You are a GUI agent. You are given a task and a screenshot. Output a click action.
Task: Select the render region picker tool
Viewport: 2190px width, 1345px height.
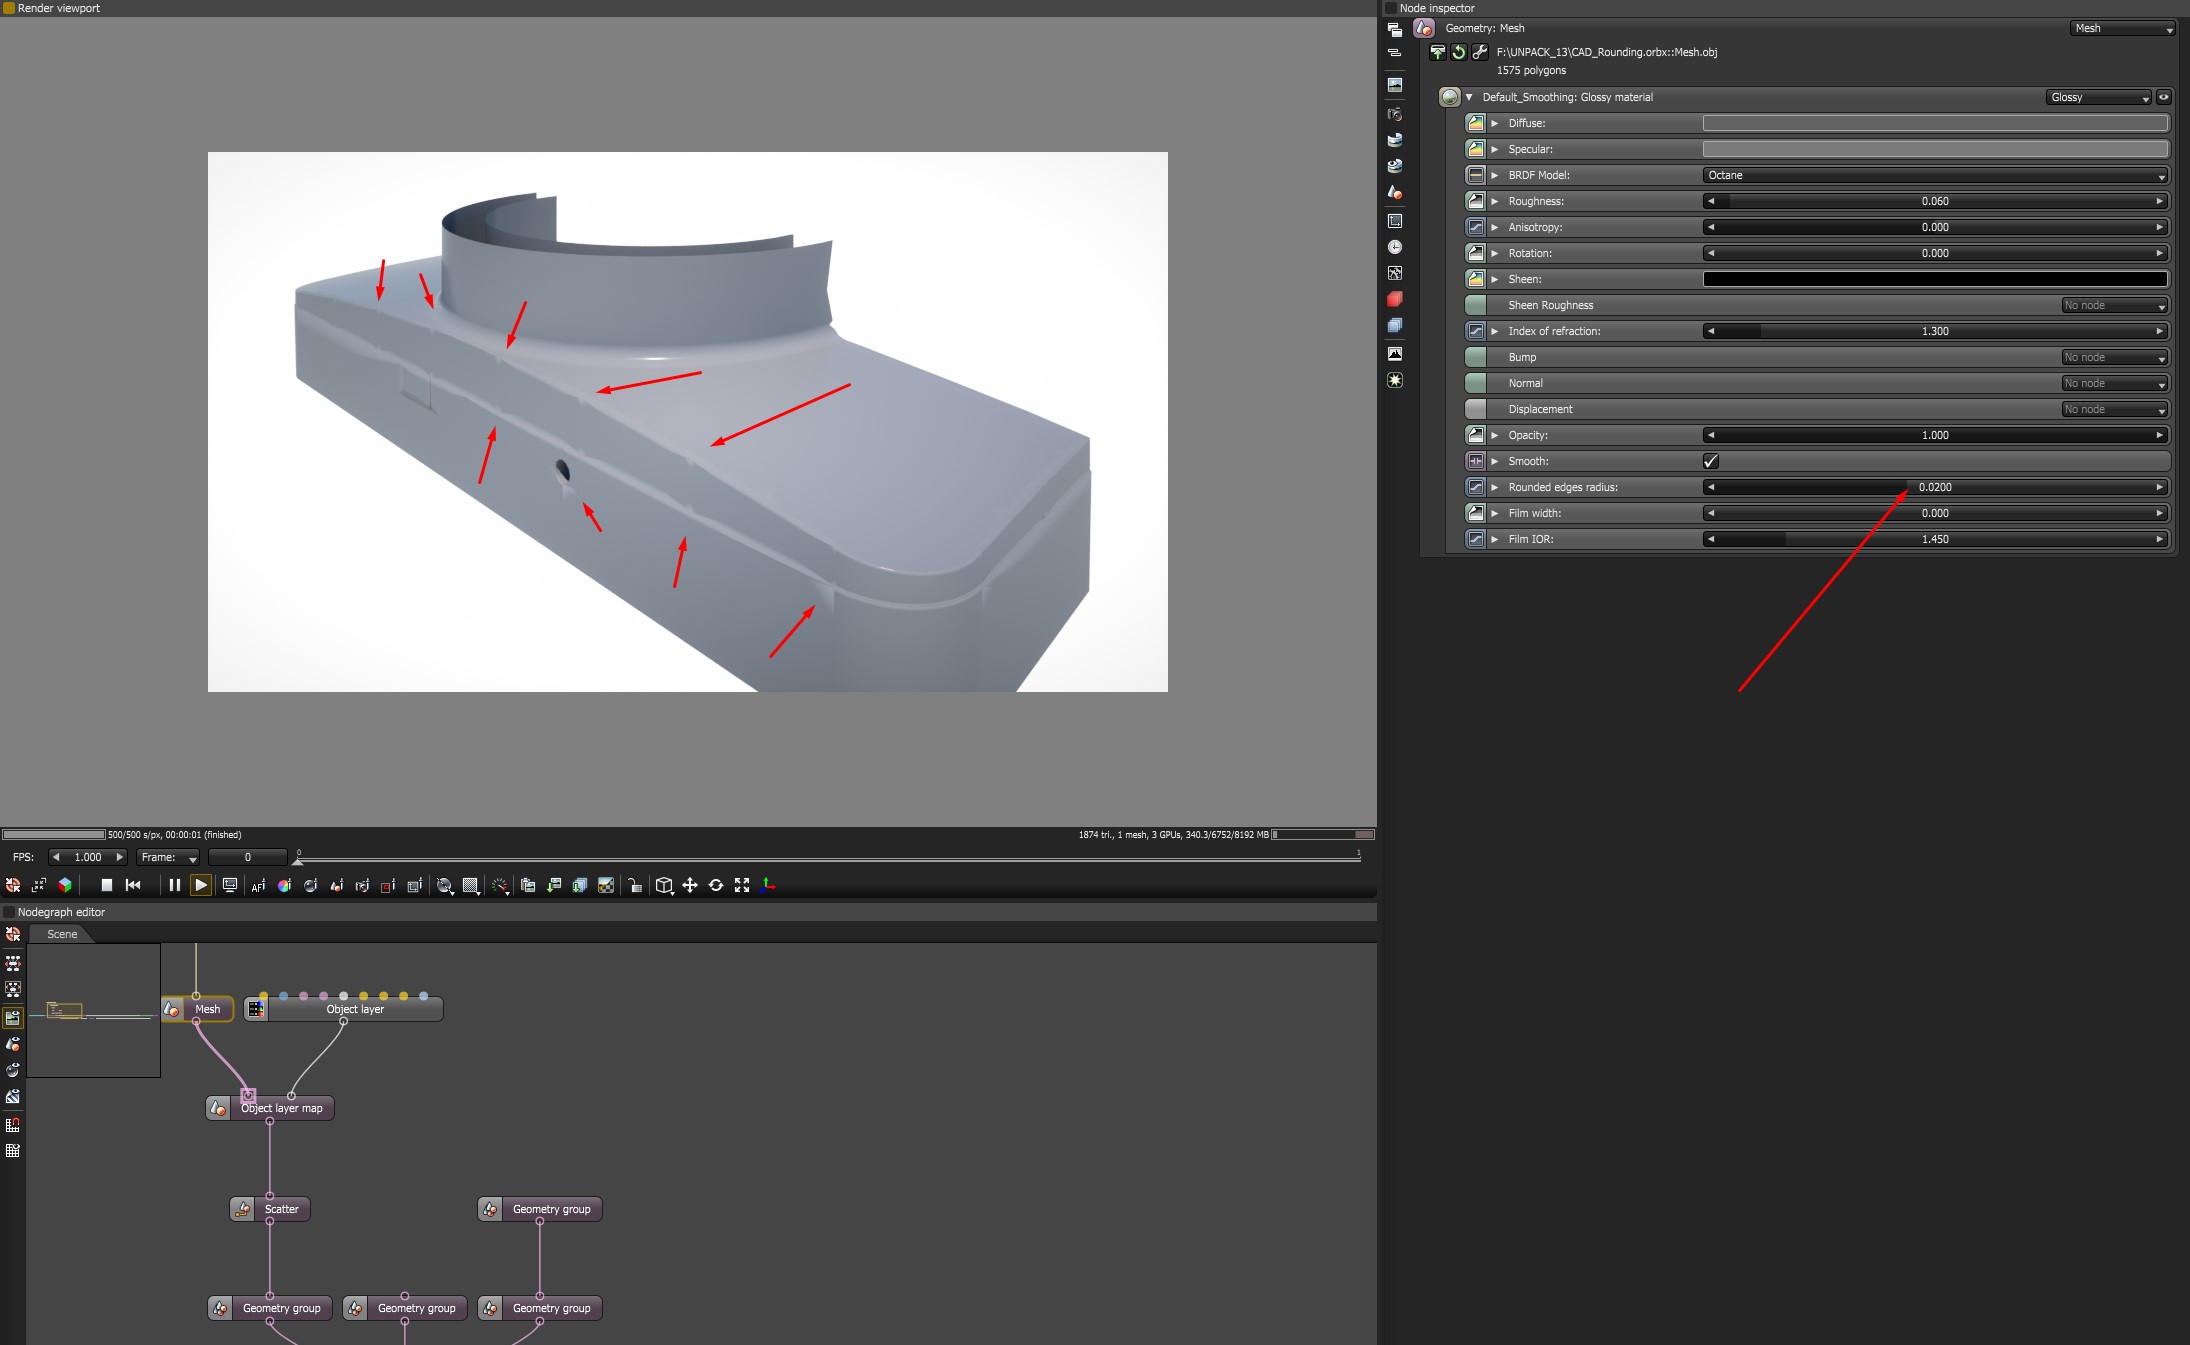pyautogui.click(x=388, y=885)
